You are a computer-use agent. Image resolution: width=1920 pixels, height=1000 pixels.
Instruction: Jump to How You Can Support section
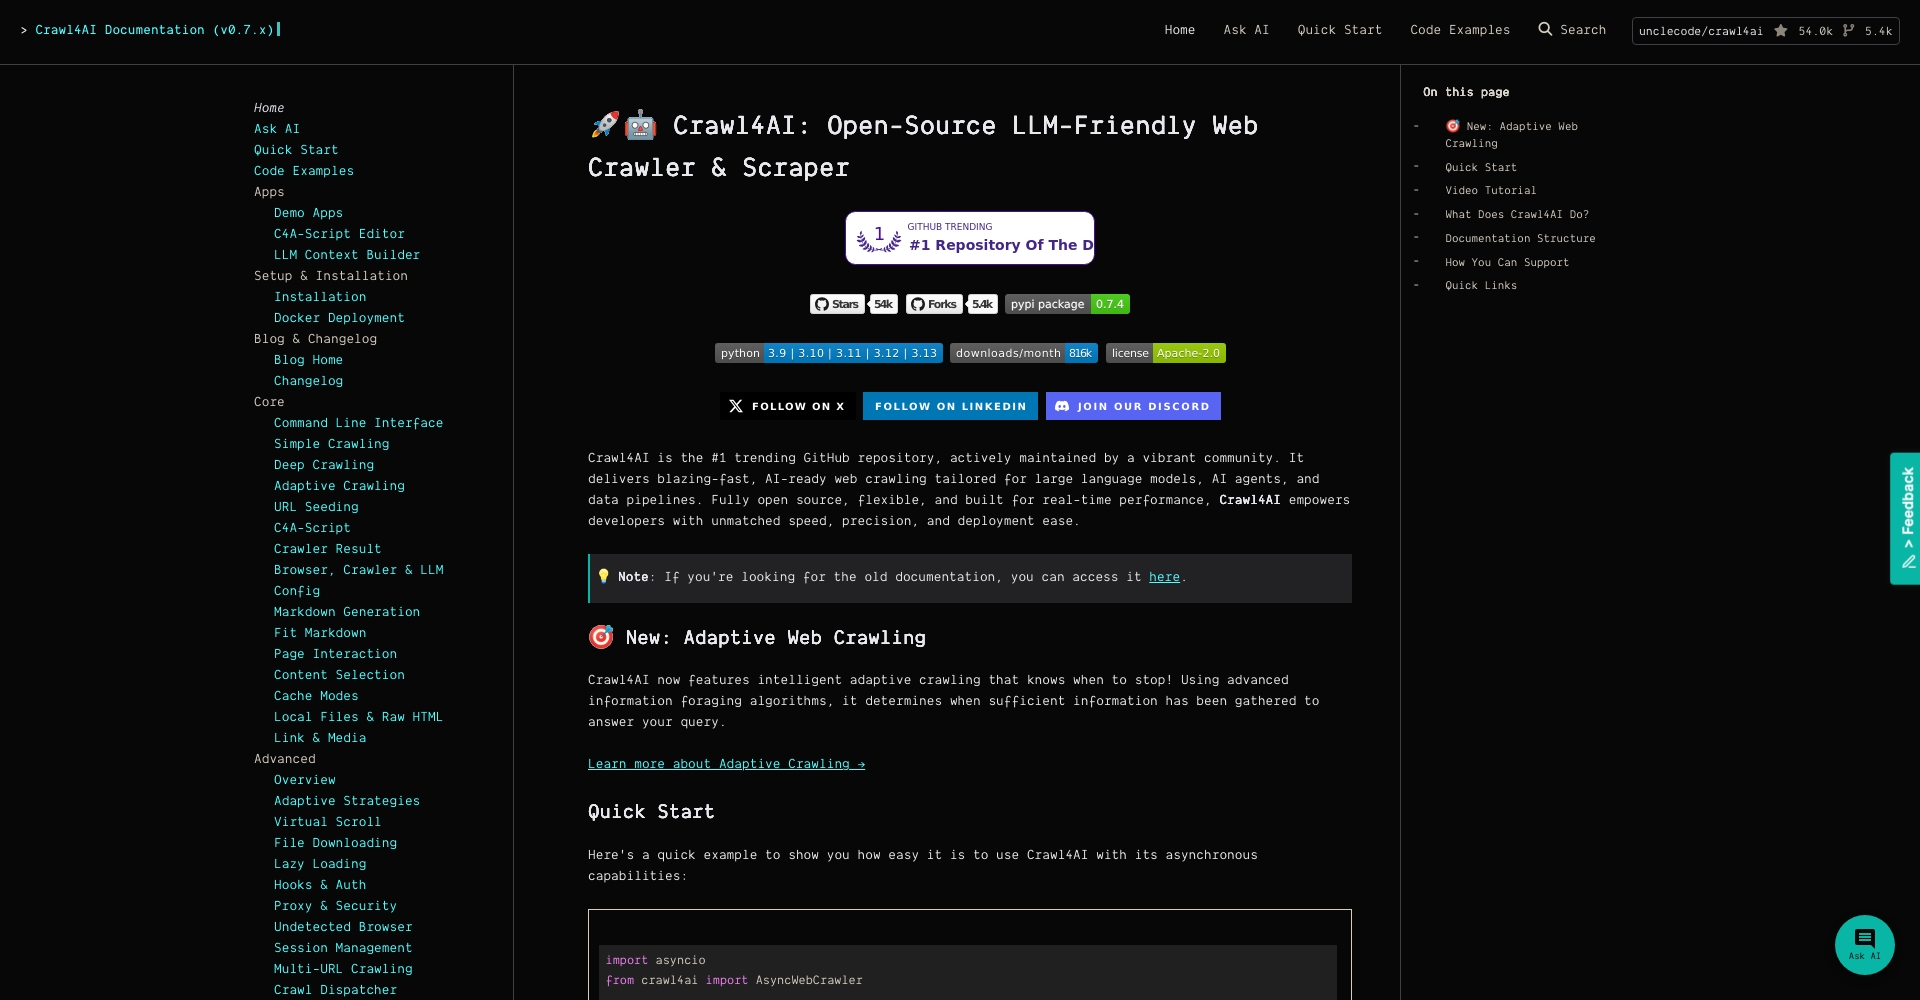pyautogui.click(x=1507, y=262)
